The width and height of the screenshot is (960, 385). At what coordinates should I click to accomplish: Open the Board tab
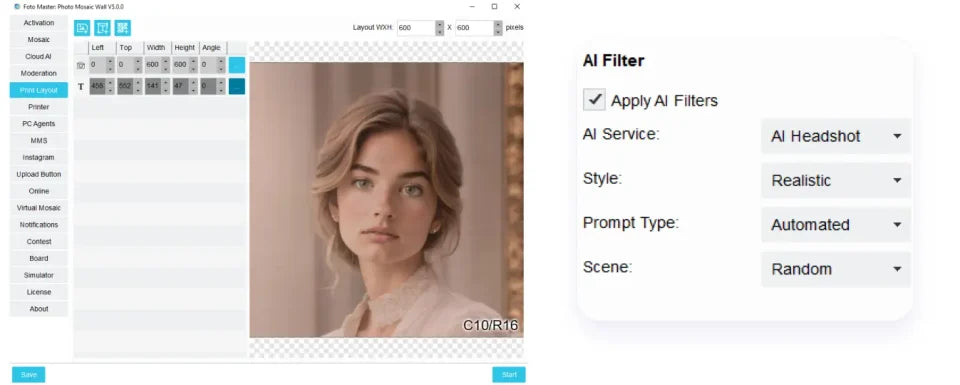pyautogui.click(x=39, y=258)
